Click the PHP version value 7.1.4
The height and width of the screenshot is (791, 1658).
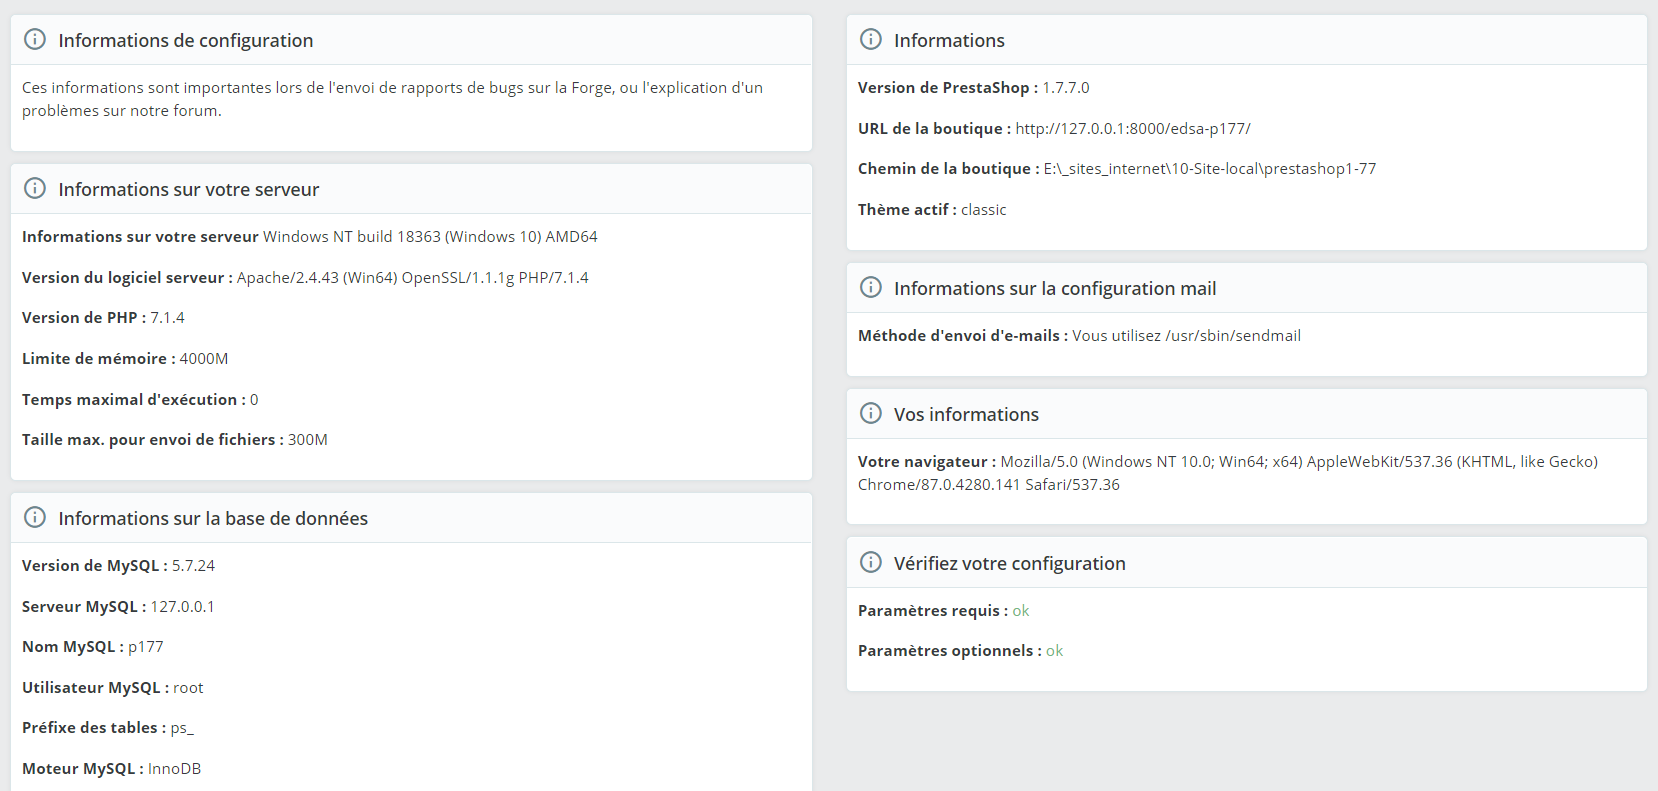click(167, 317)
